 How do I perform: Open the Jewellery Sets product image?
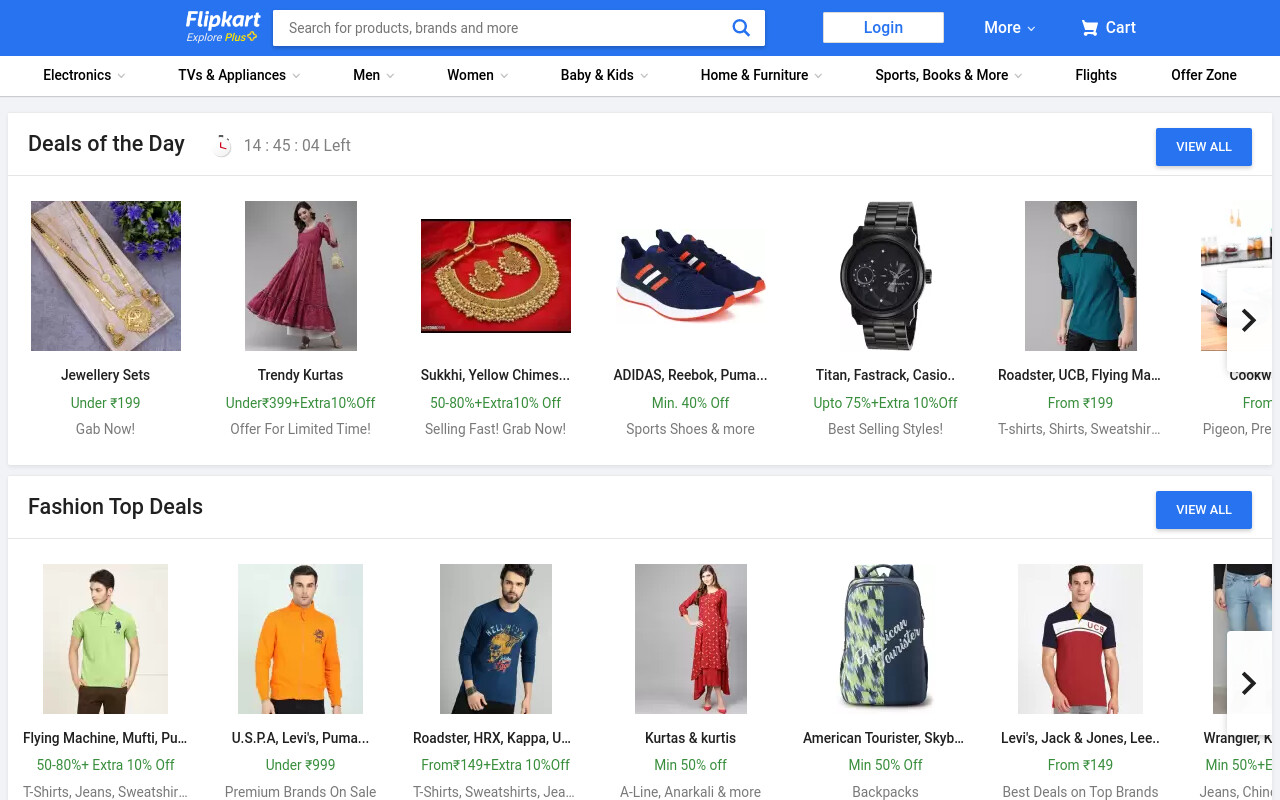click(106, 276)
